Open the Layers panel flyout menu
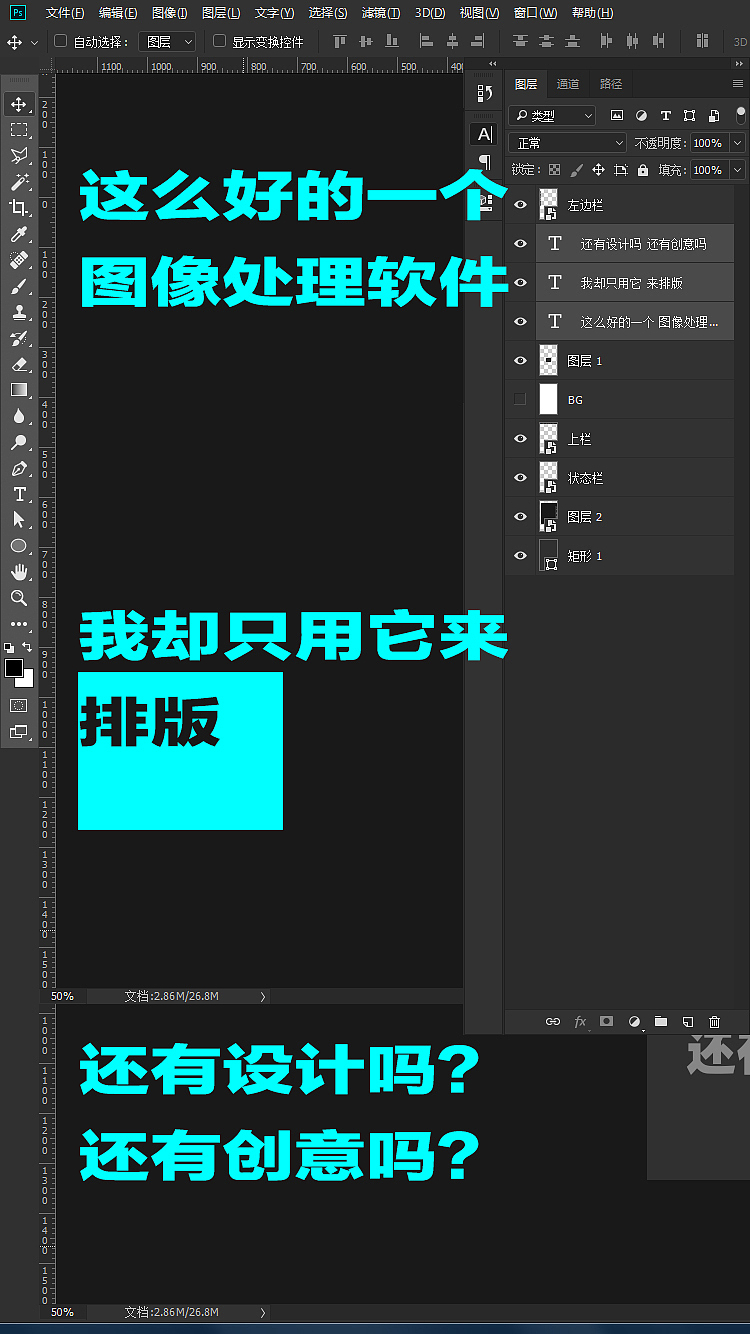 click(738, 84)
